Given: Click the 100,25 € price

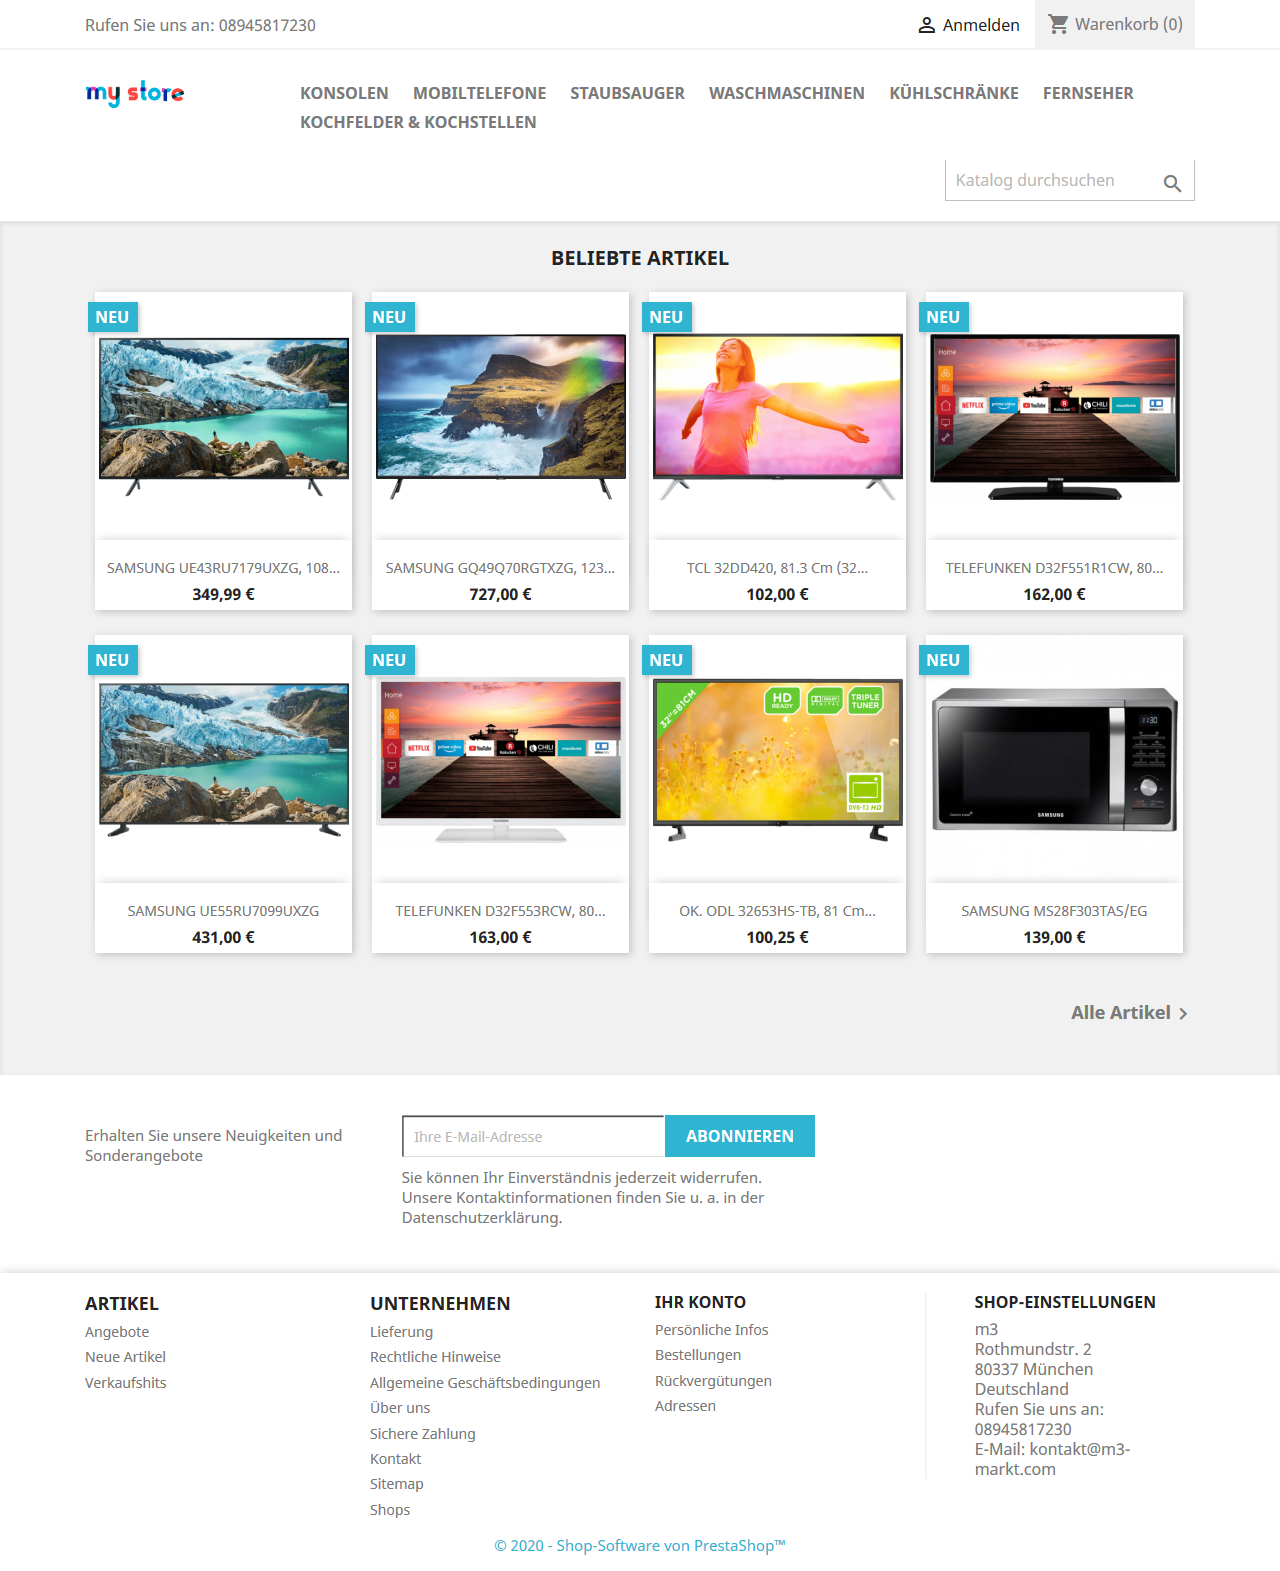Looking at the screenshot, I should point(777,937).
